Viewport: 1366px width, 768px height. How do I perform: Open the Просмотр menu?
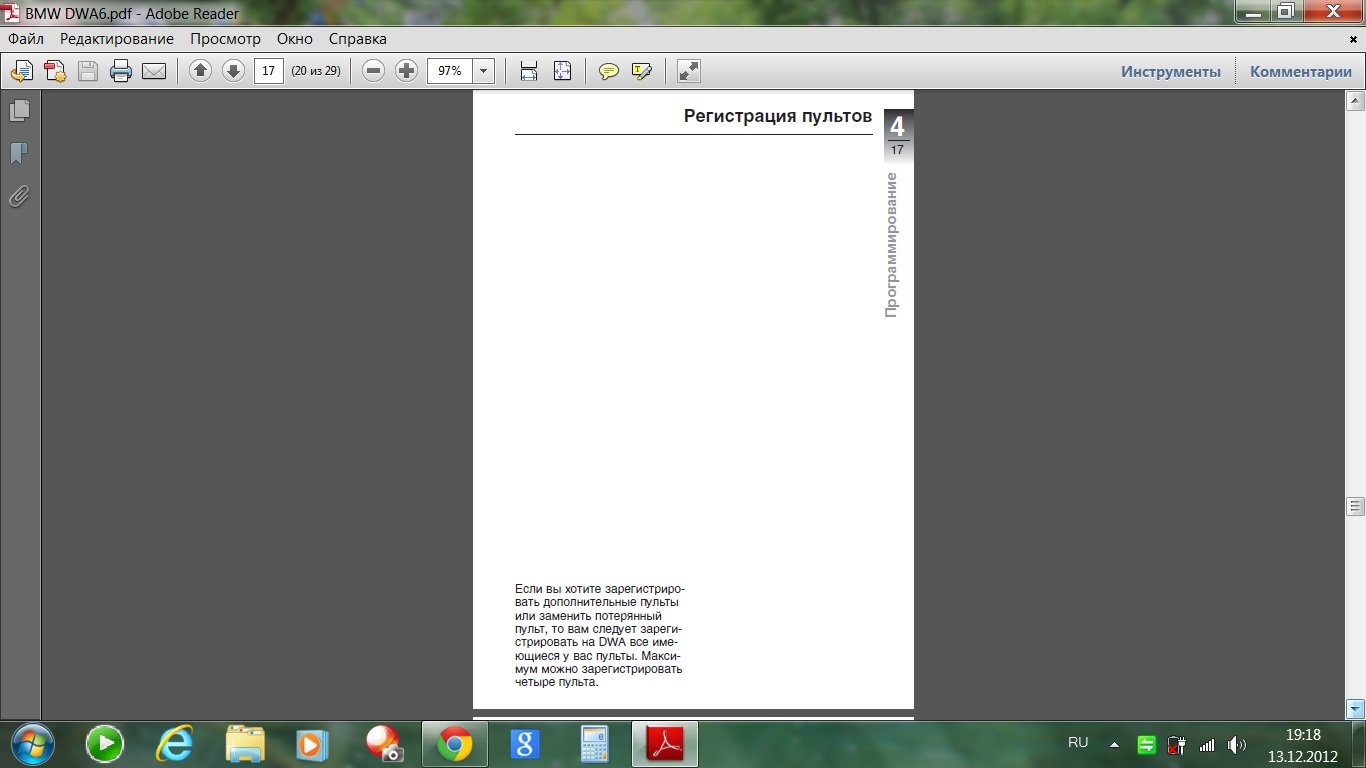point(225,39)
